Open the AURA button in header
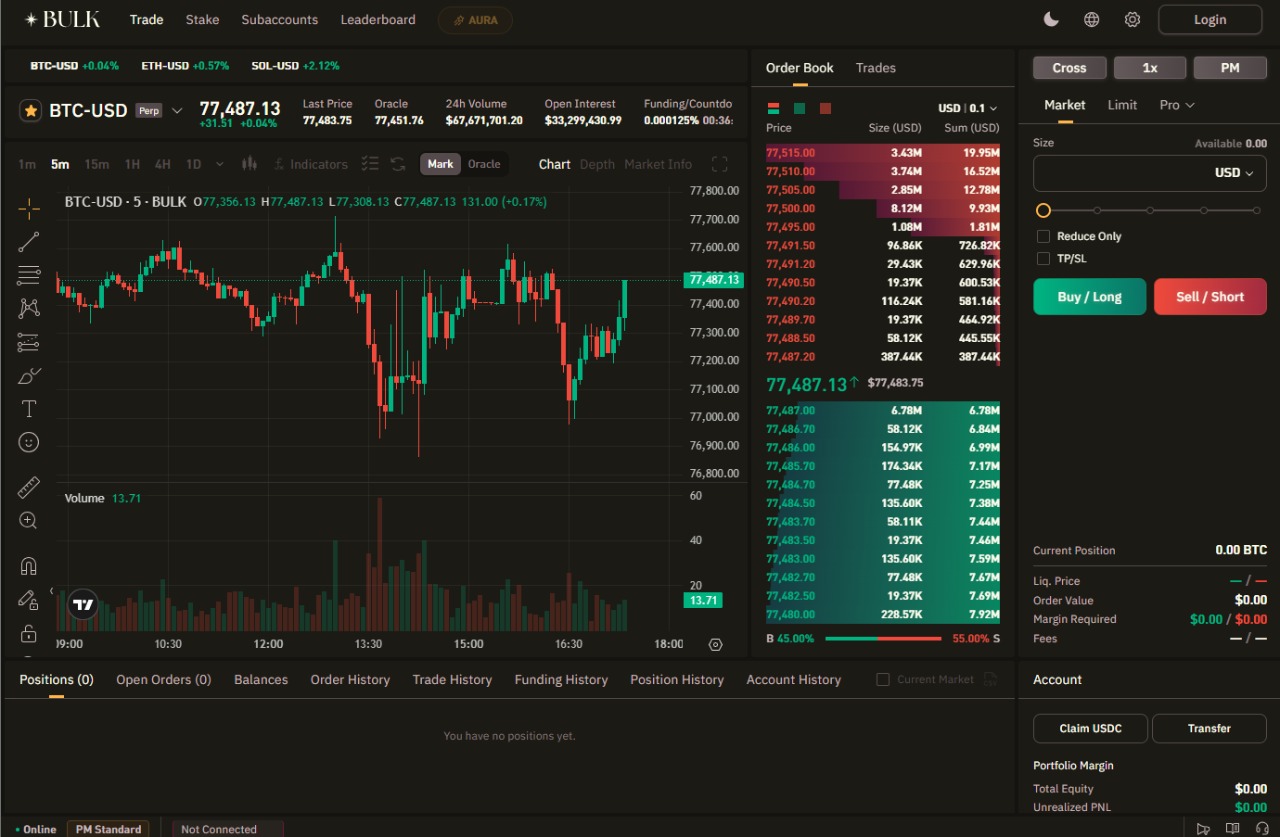The image size is (1280, 837). point(475,20)
